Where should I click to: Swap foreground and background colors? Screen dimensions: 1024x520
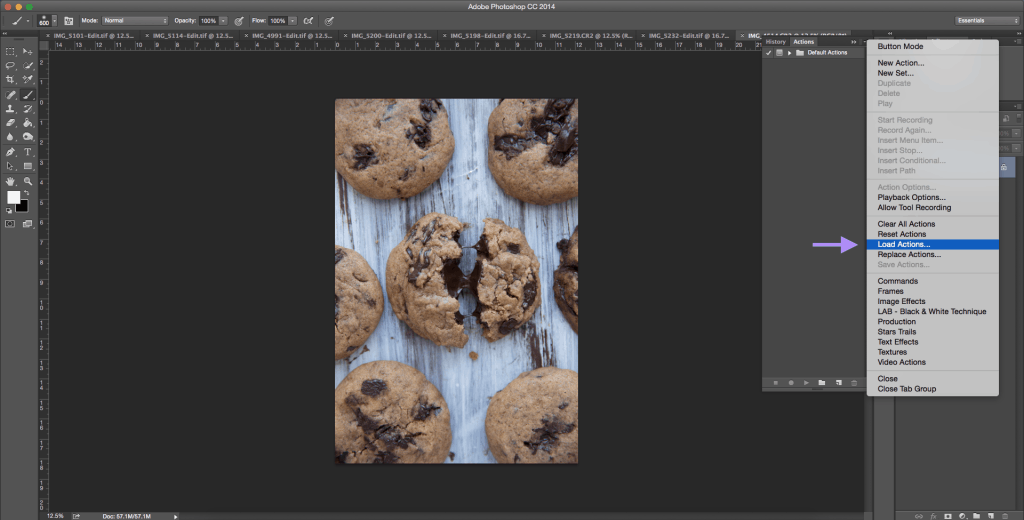point(27,193)
